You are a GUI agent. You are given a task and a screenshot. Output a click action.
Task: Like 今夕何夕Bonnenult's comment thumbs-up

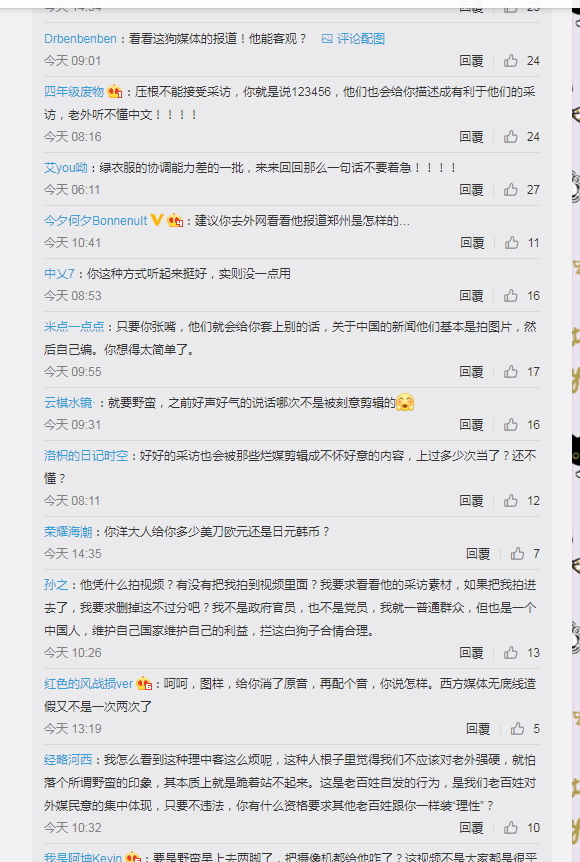click(512, 242)
